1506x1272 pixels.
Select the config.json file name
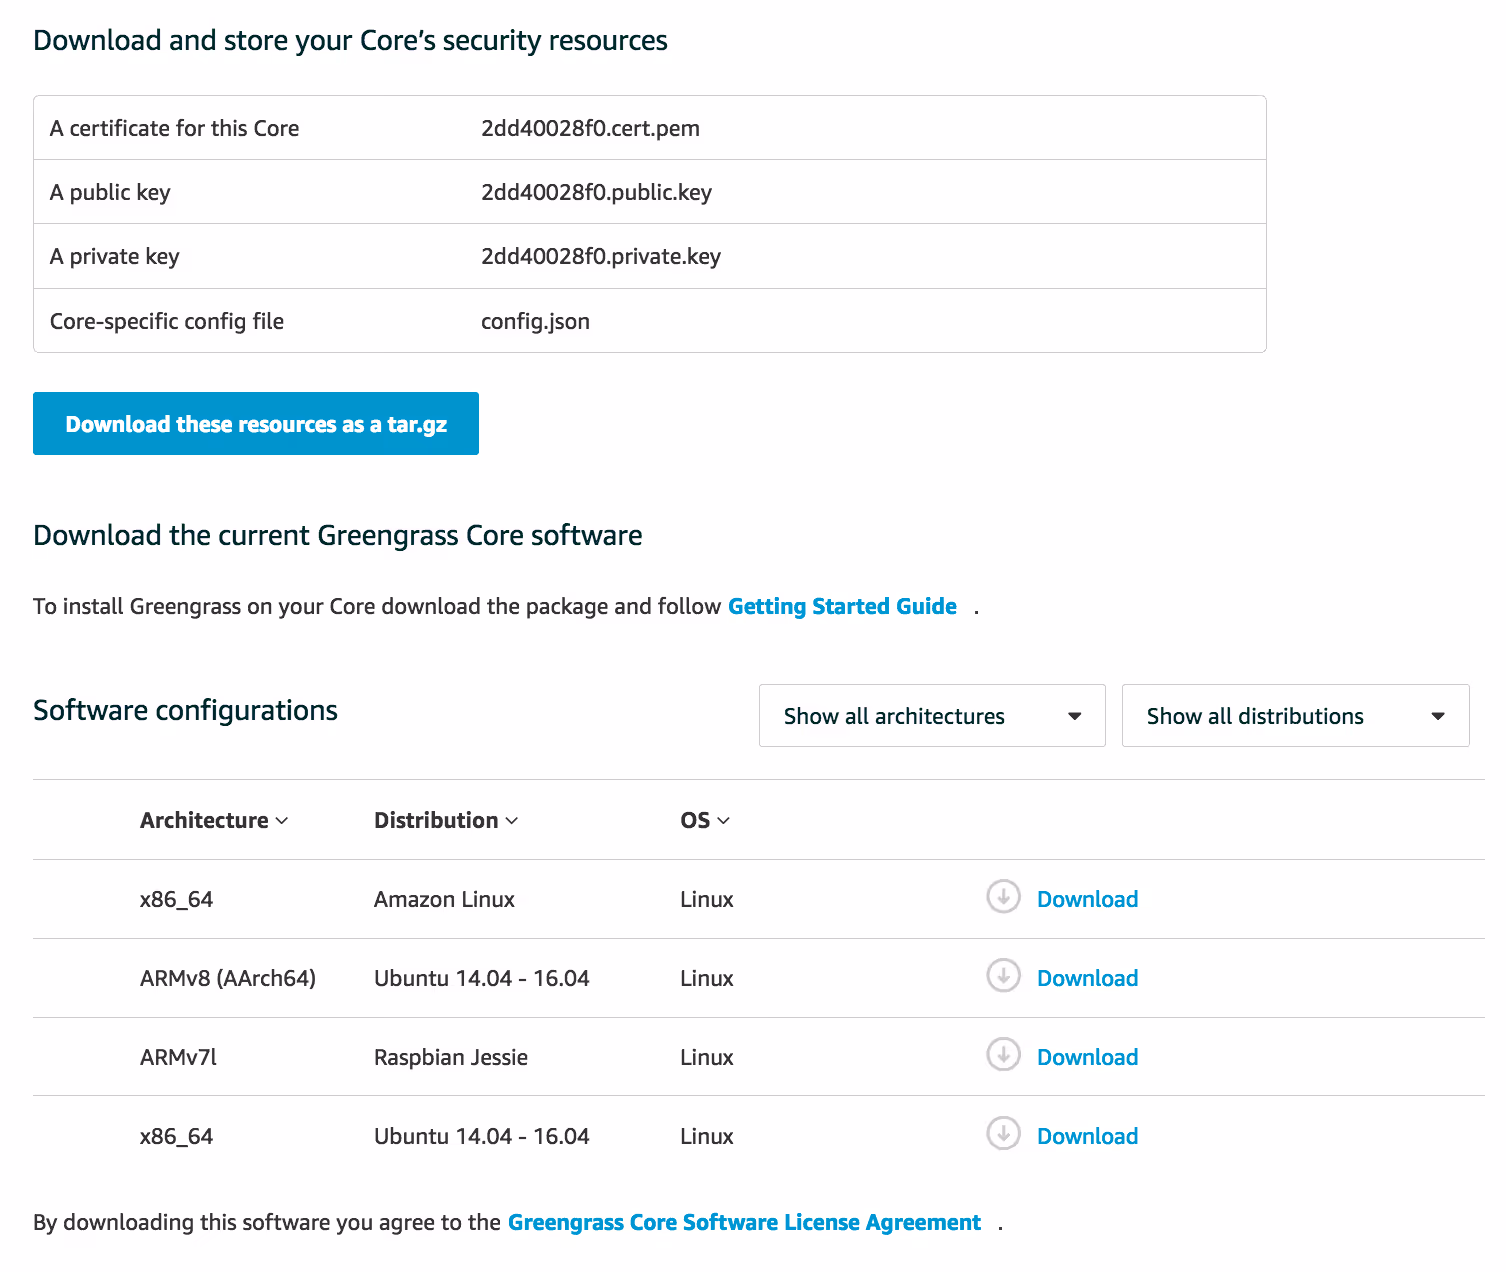pyautogui.click(x=535, y=321)
